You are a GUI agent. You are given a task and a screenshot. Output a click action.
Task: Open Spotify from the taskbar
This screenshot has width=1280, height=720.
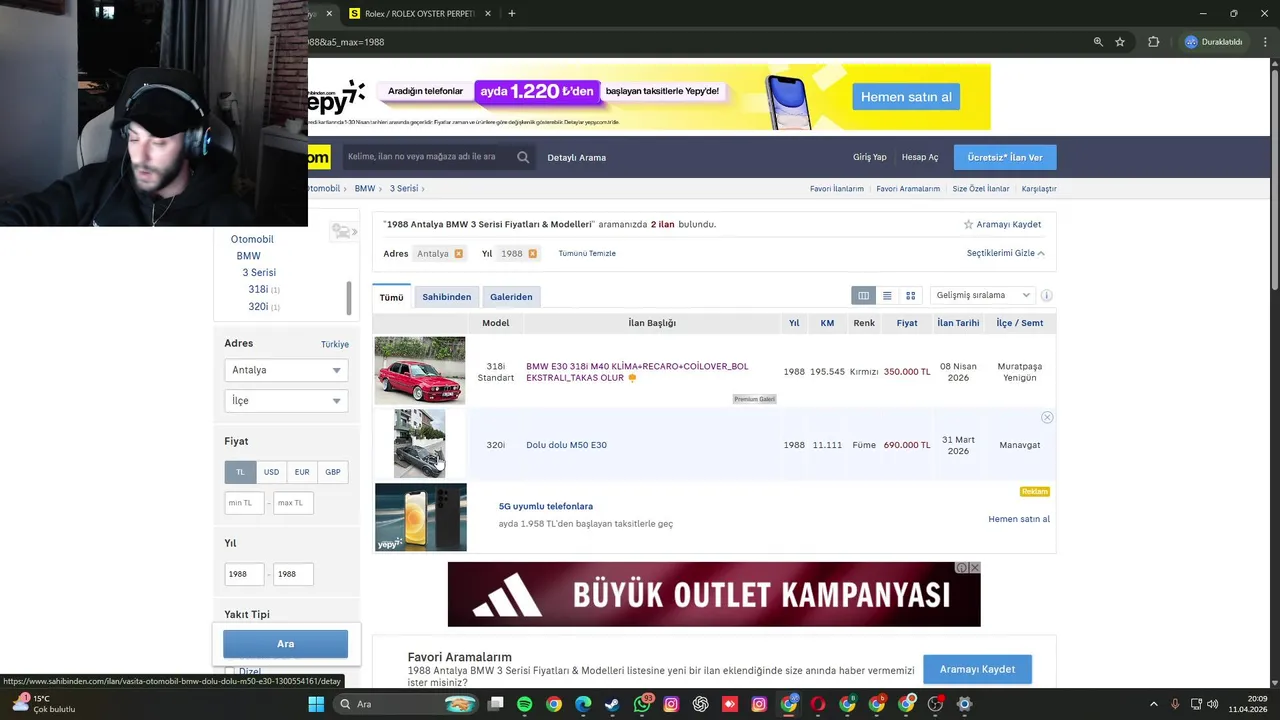(525, 704)
